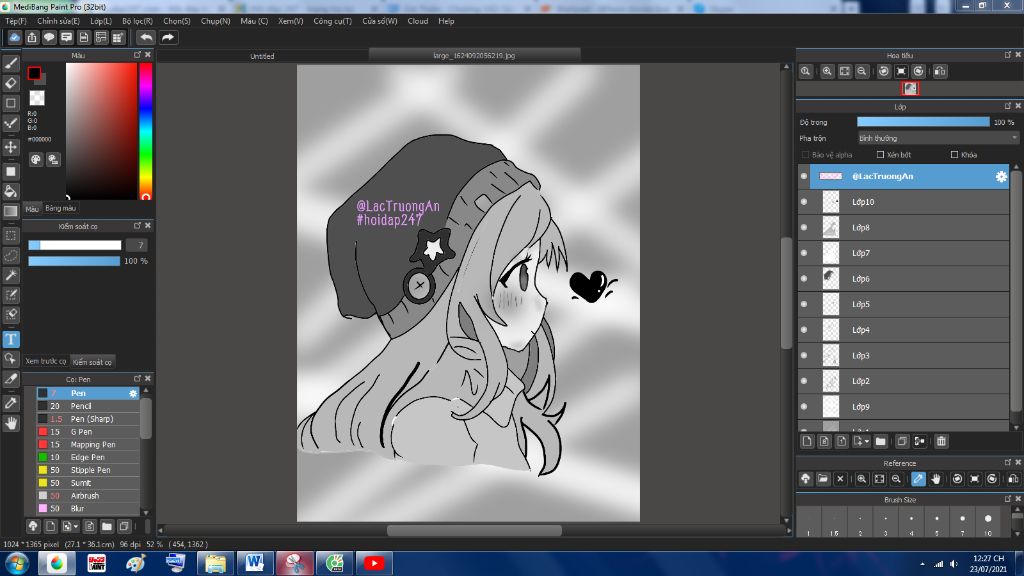
Task: Select the Hand pan tool
Action: pos(11,423)
